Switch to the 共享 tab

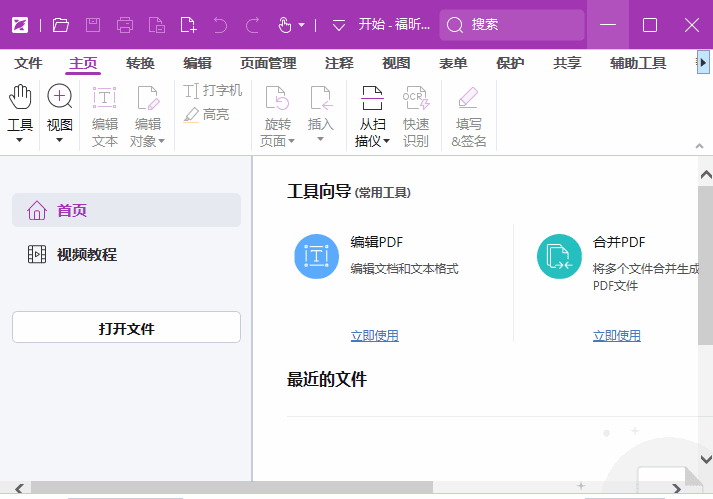[x=567, y=63]
